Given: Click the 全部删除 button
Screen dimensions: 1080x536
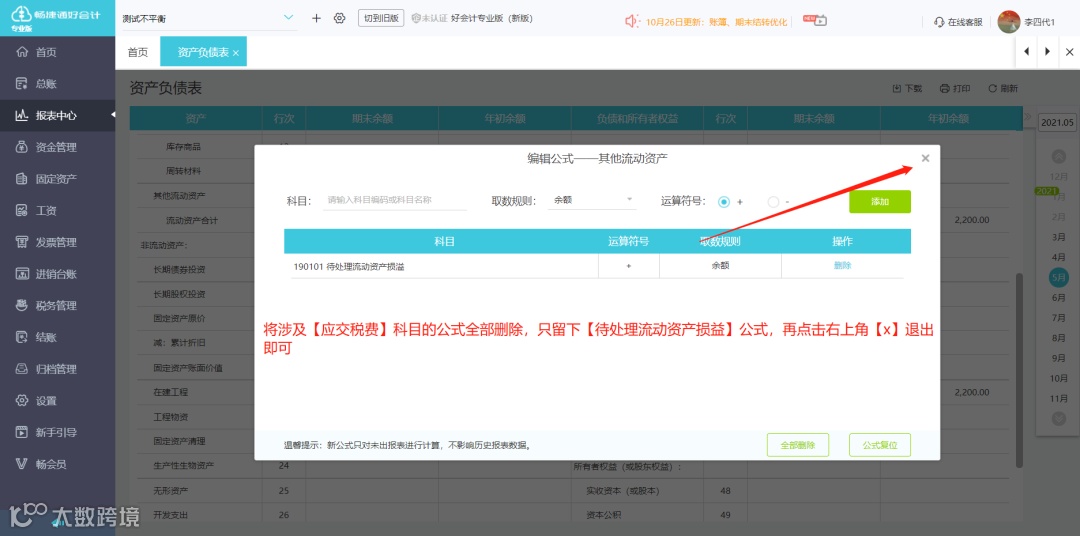Looking at the screenshot, I should click(798, 445).
